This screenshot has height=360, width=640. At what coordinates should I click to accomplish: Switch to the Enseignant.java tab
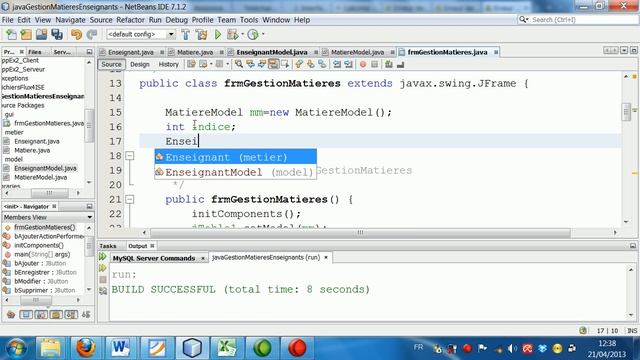(131, 52)
